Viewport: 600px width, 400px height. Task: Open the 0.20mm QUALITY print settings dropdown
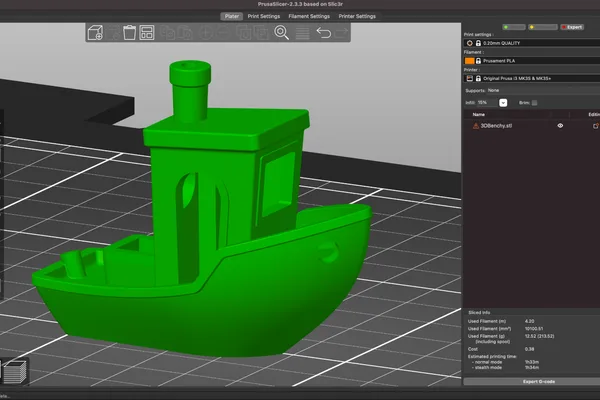(532, 43)
